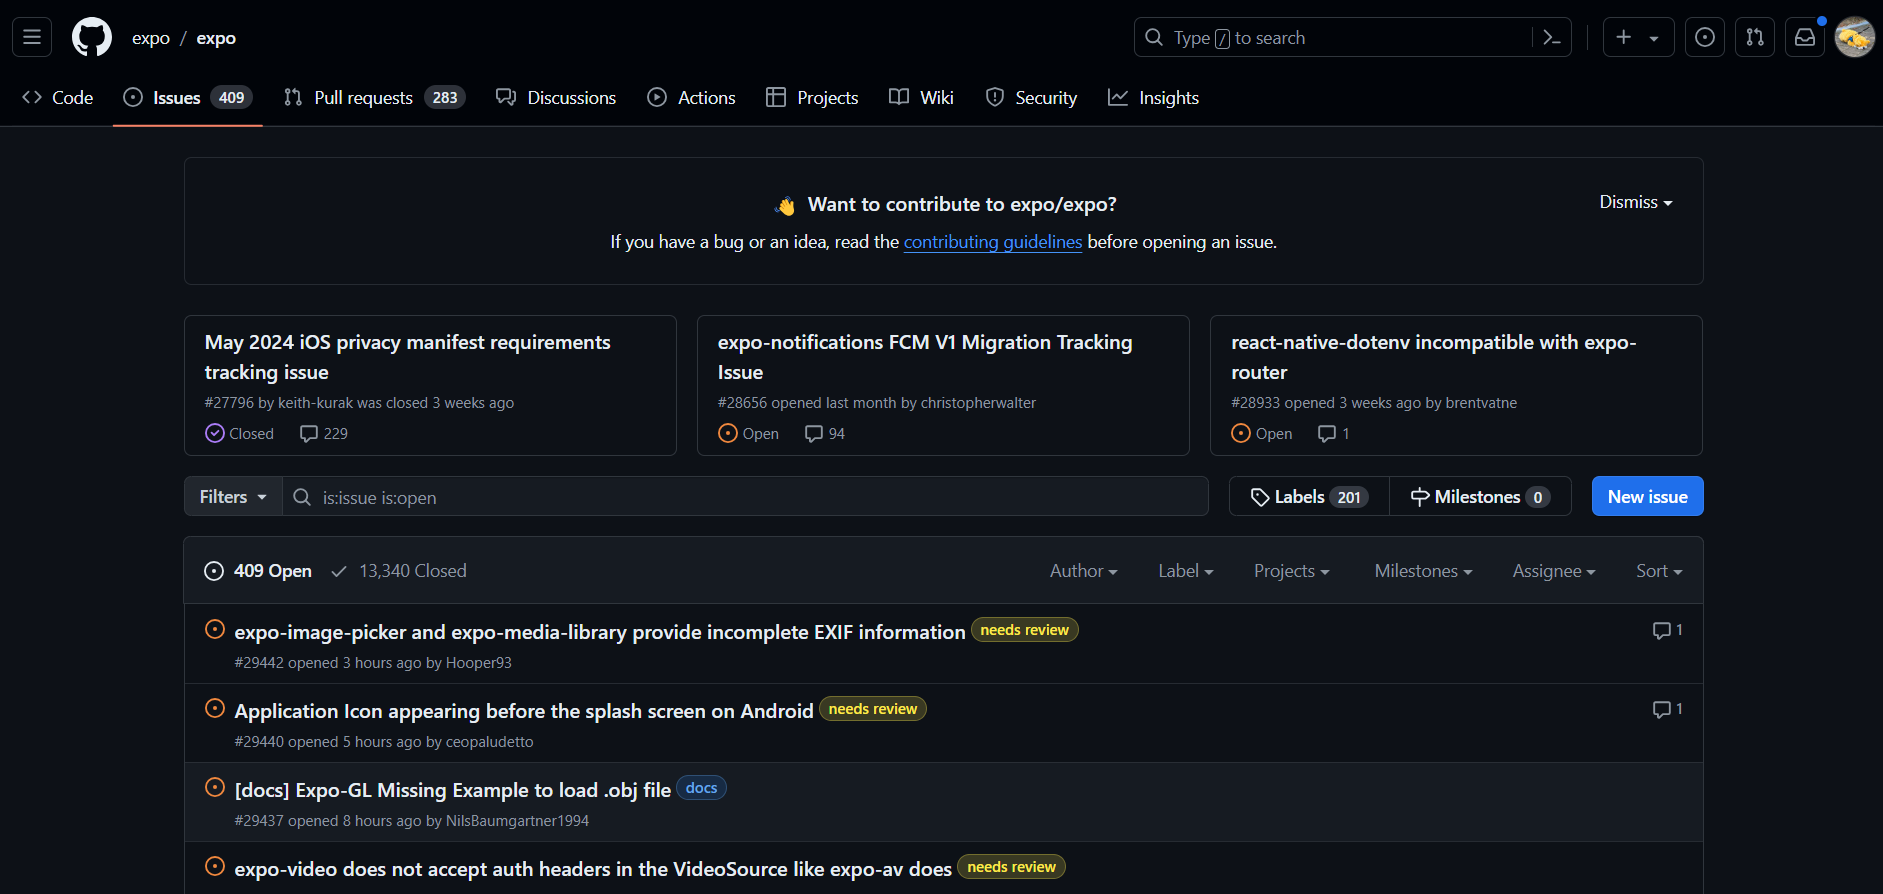Focus the 'Type / to search' field
This screenshot has height=894, width=1883.
pos(1352,37)
